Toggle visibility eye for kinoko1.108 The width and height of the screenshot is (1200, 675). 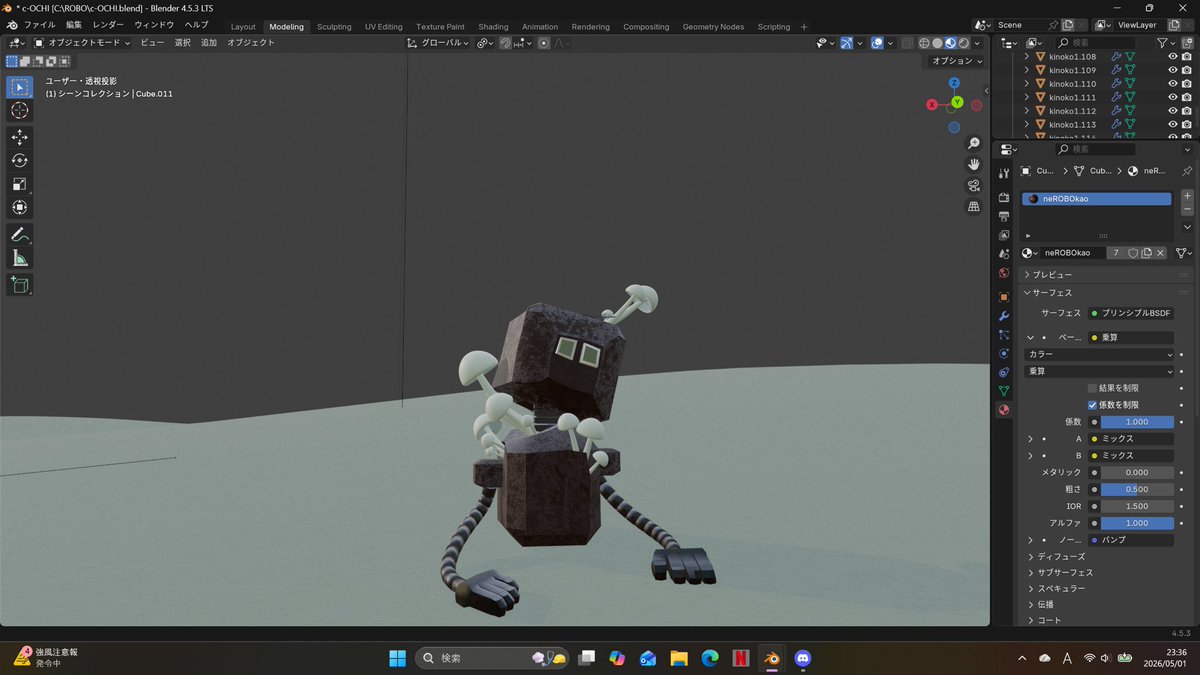click(1173, 57)
